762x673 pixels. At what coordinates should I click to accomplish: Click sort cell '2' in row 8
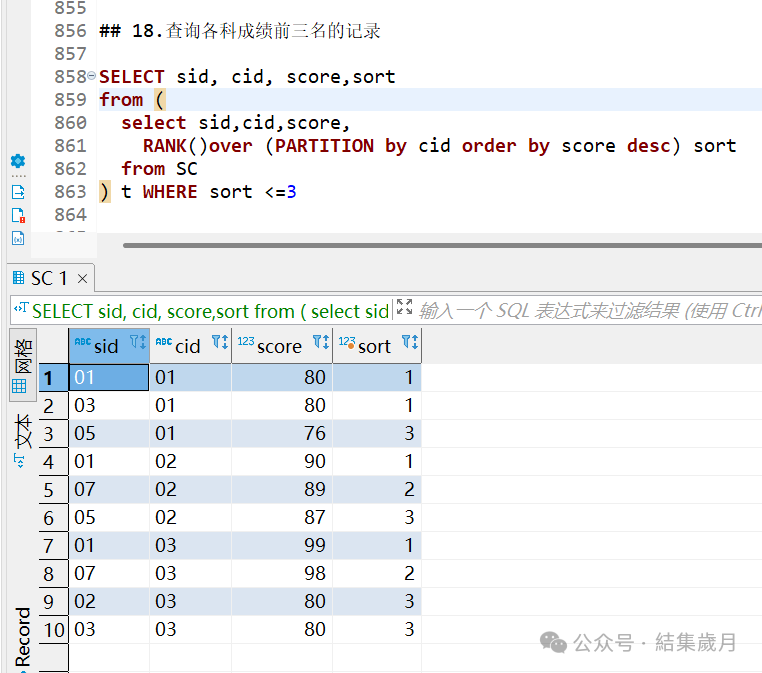click(x=377, y=573)
